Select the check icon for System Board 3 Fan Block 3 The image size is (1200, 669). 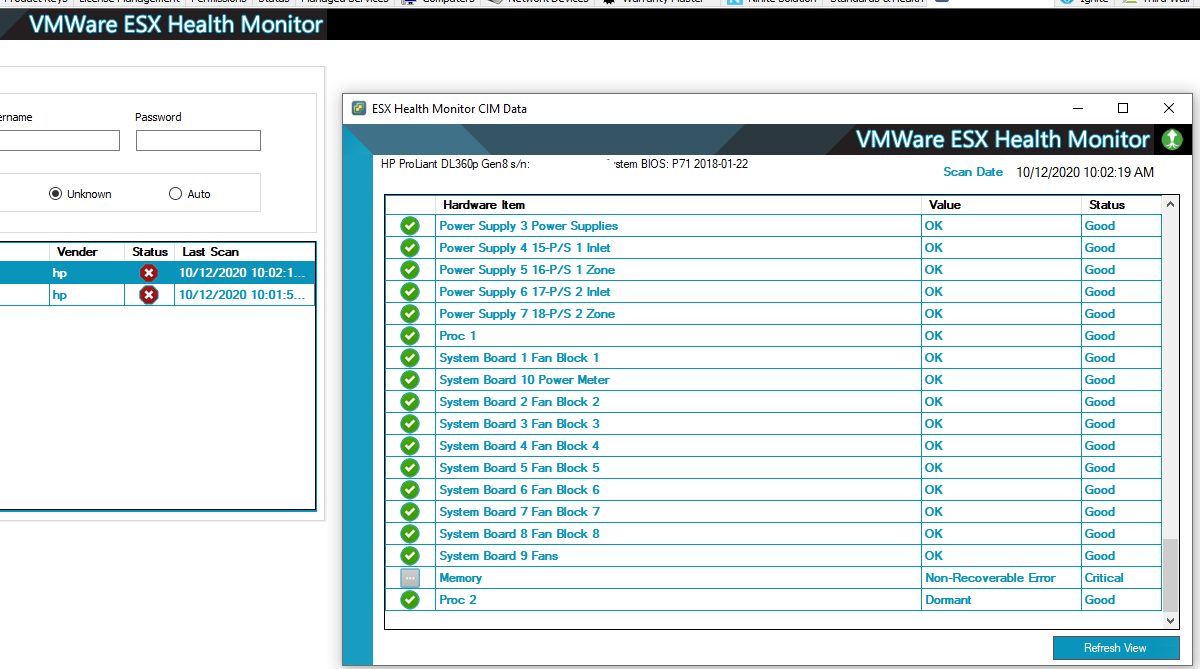point(410,424)
